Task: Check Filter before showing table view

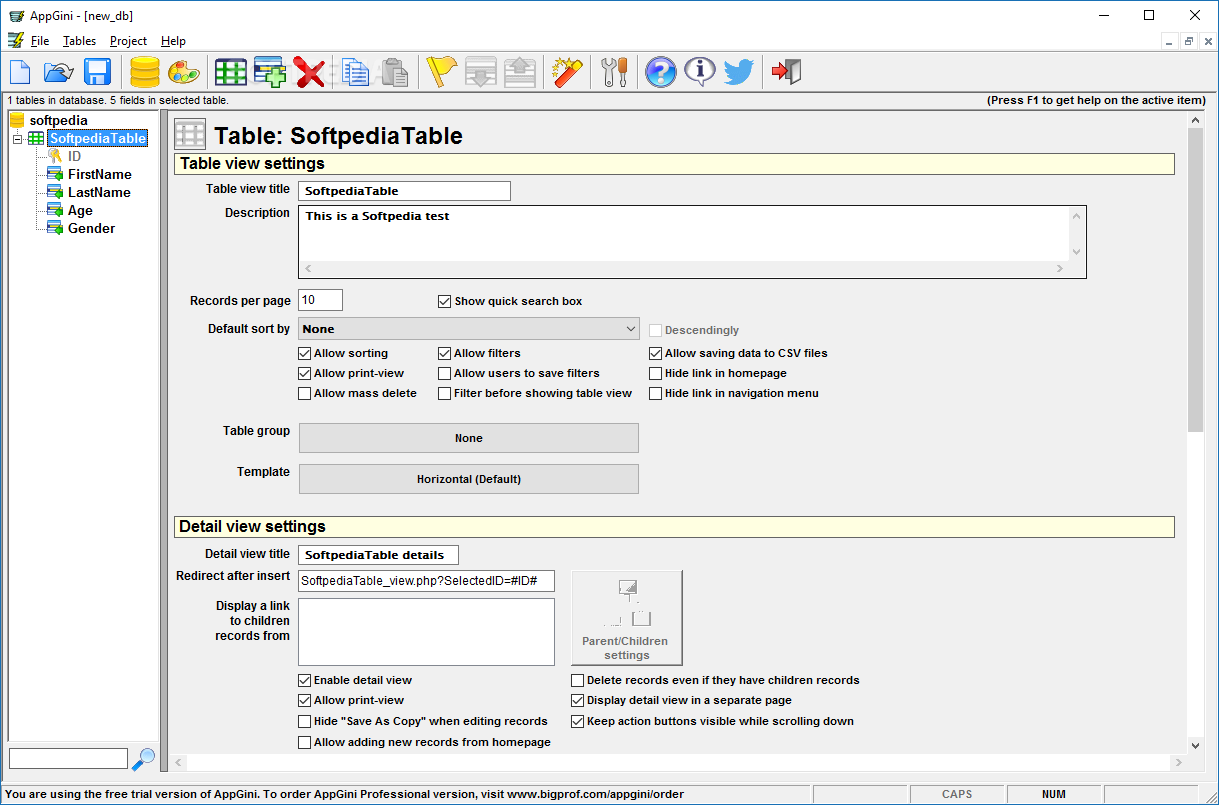Action: [445, 393]
